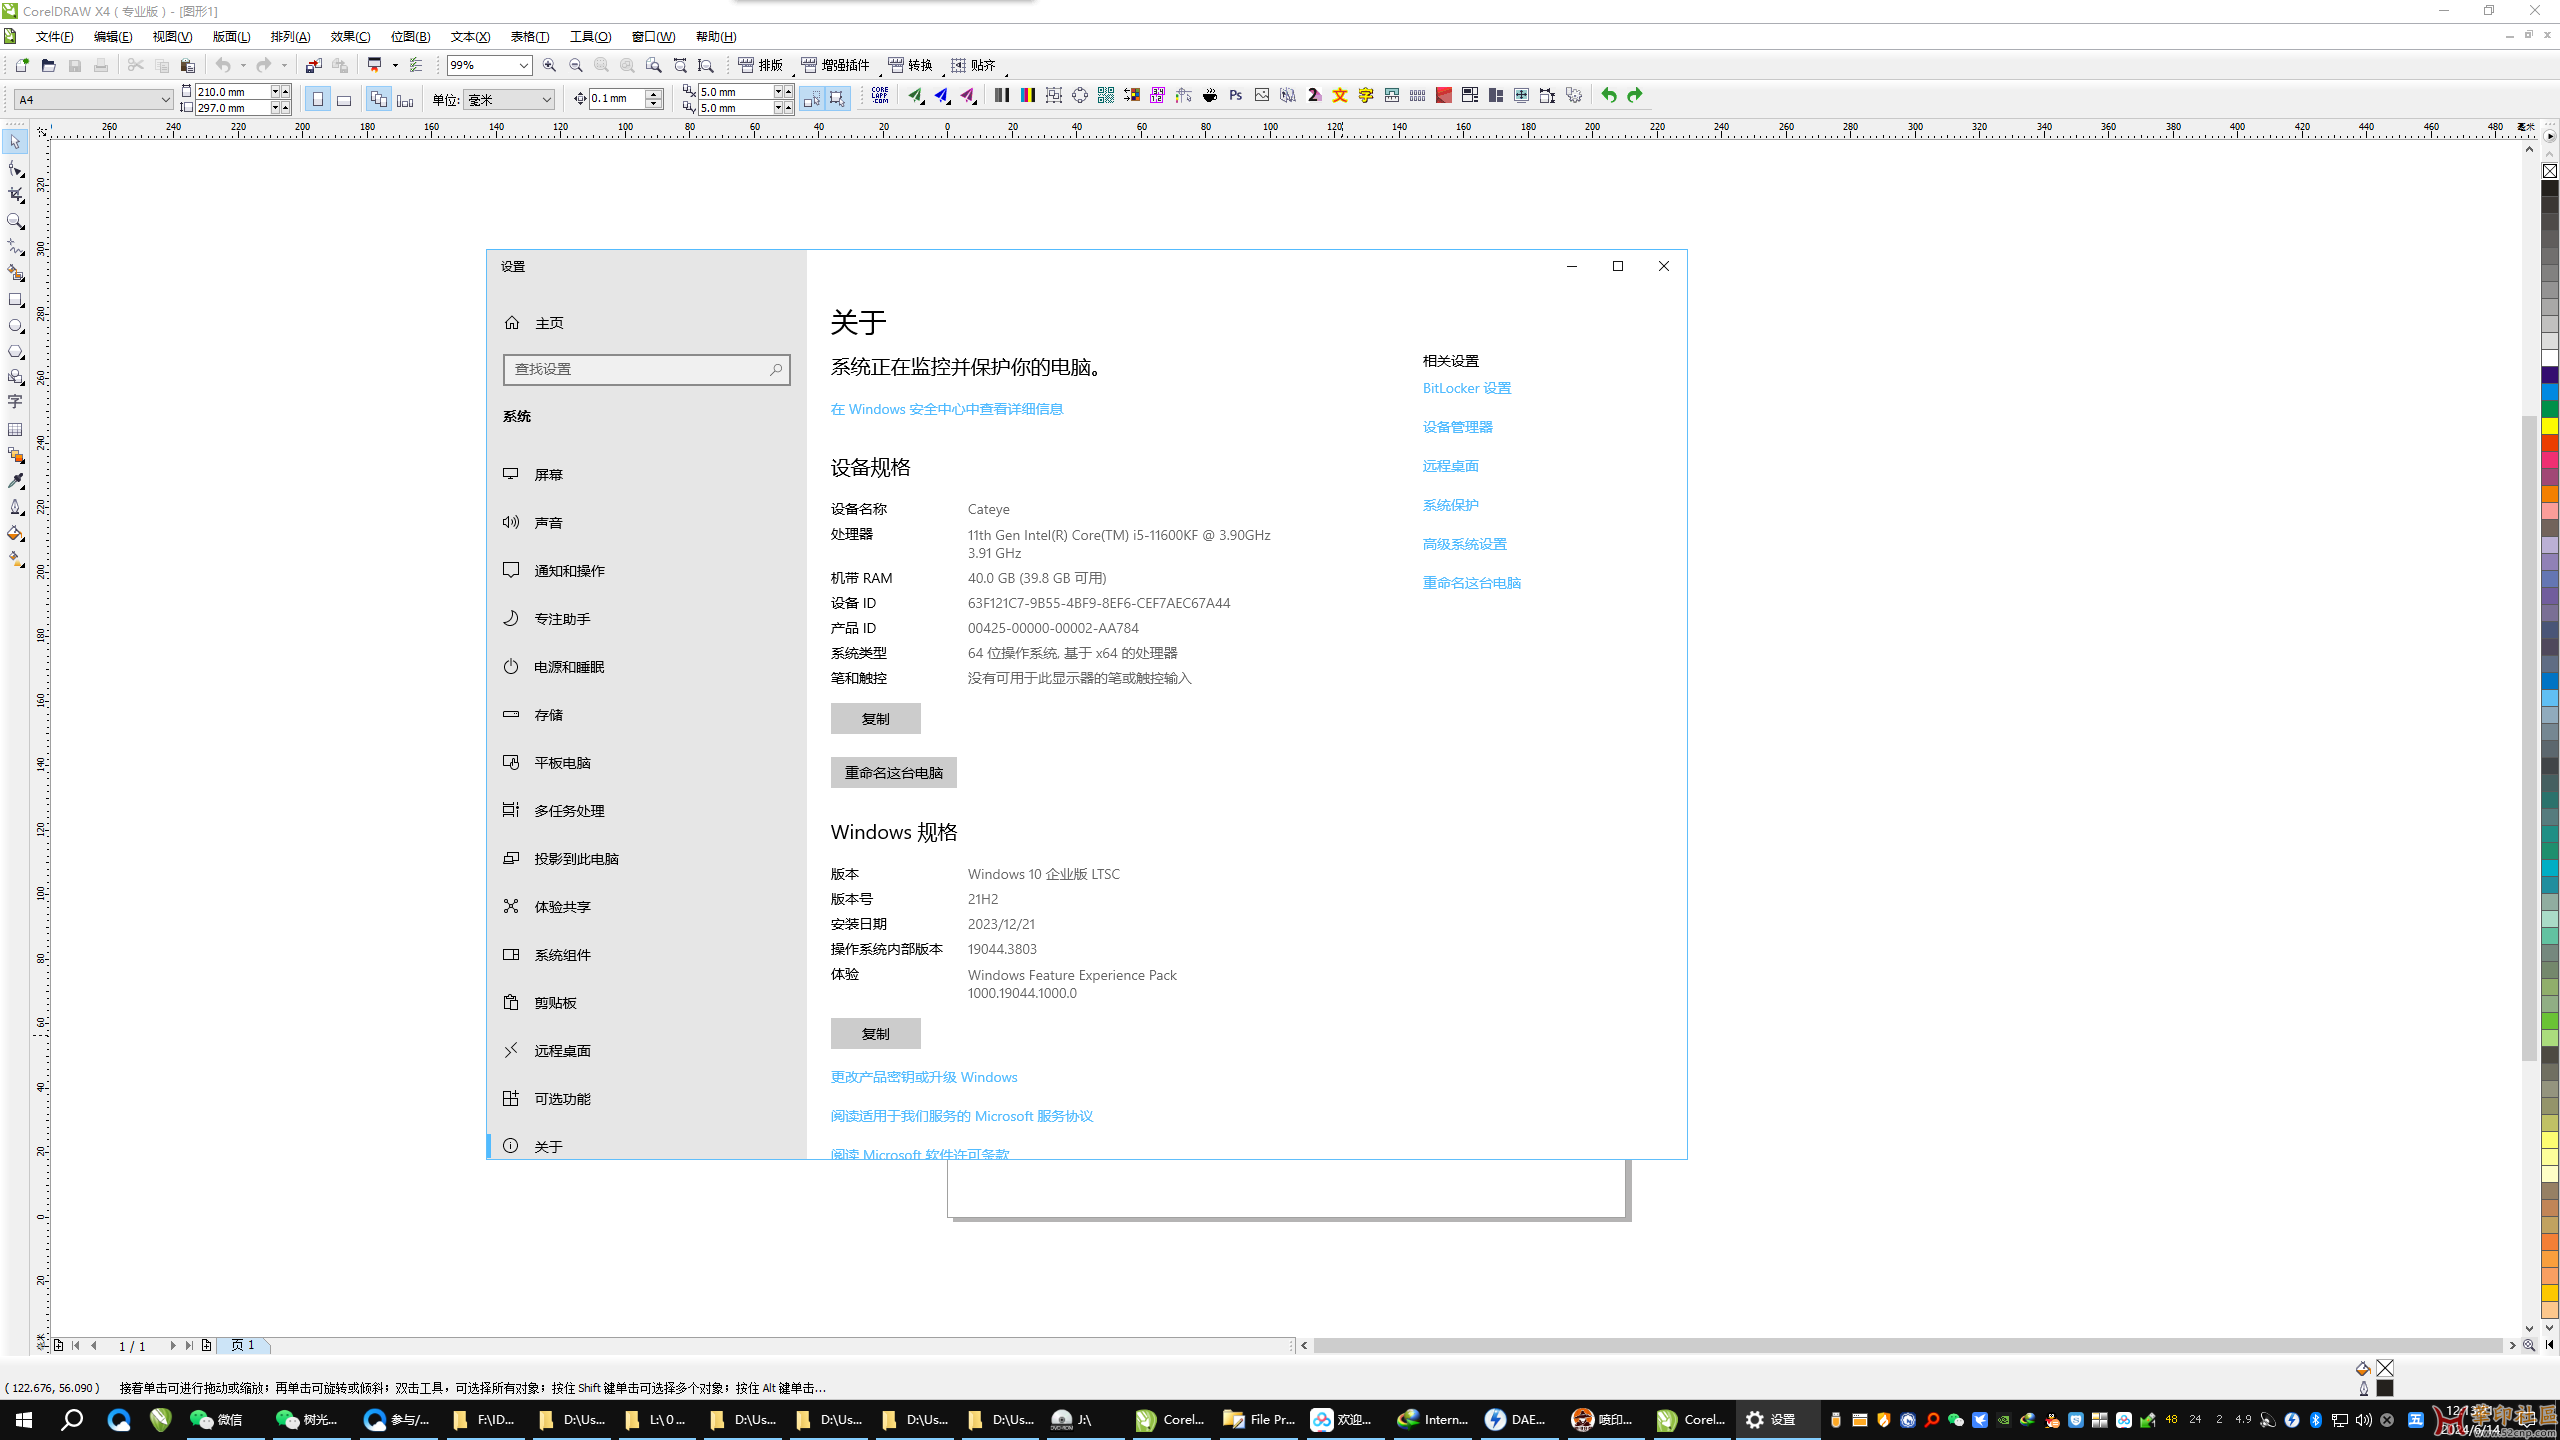
Task: Open the 工具(O) menu
Action: 590,37
